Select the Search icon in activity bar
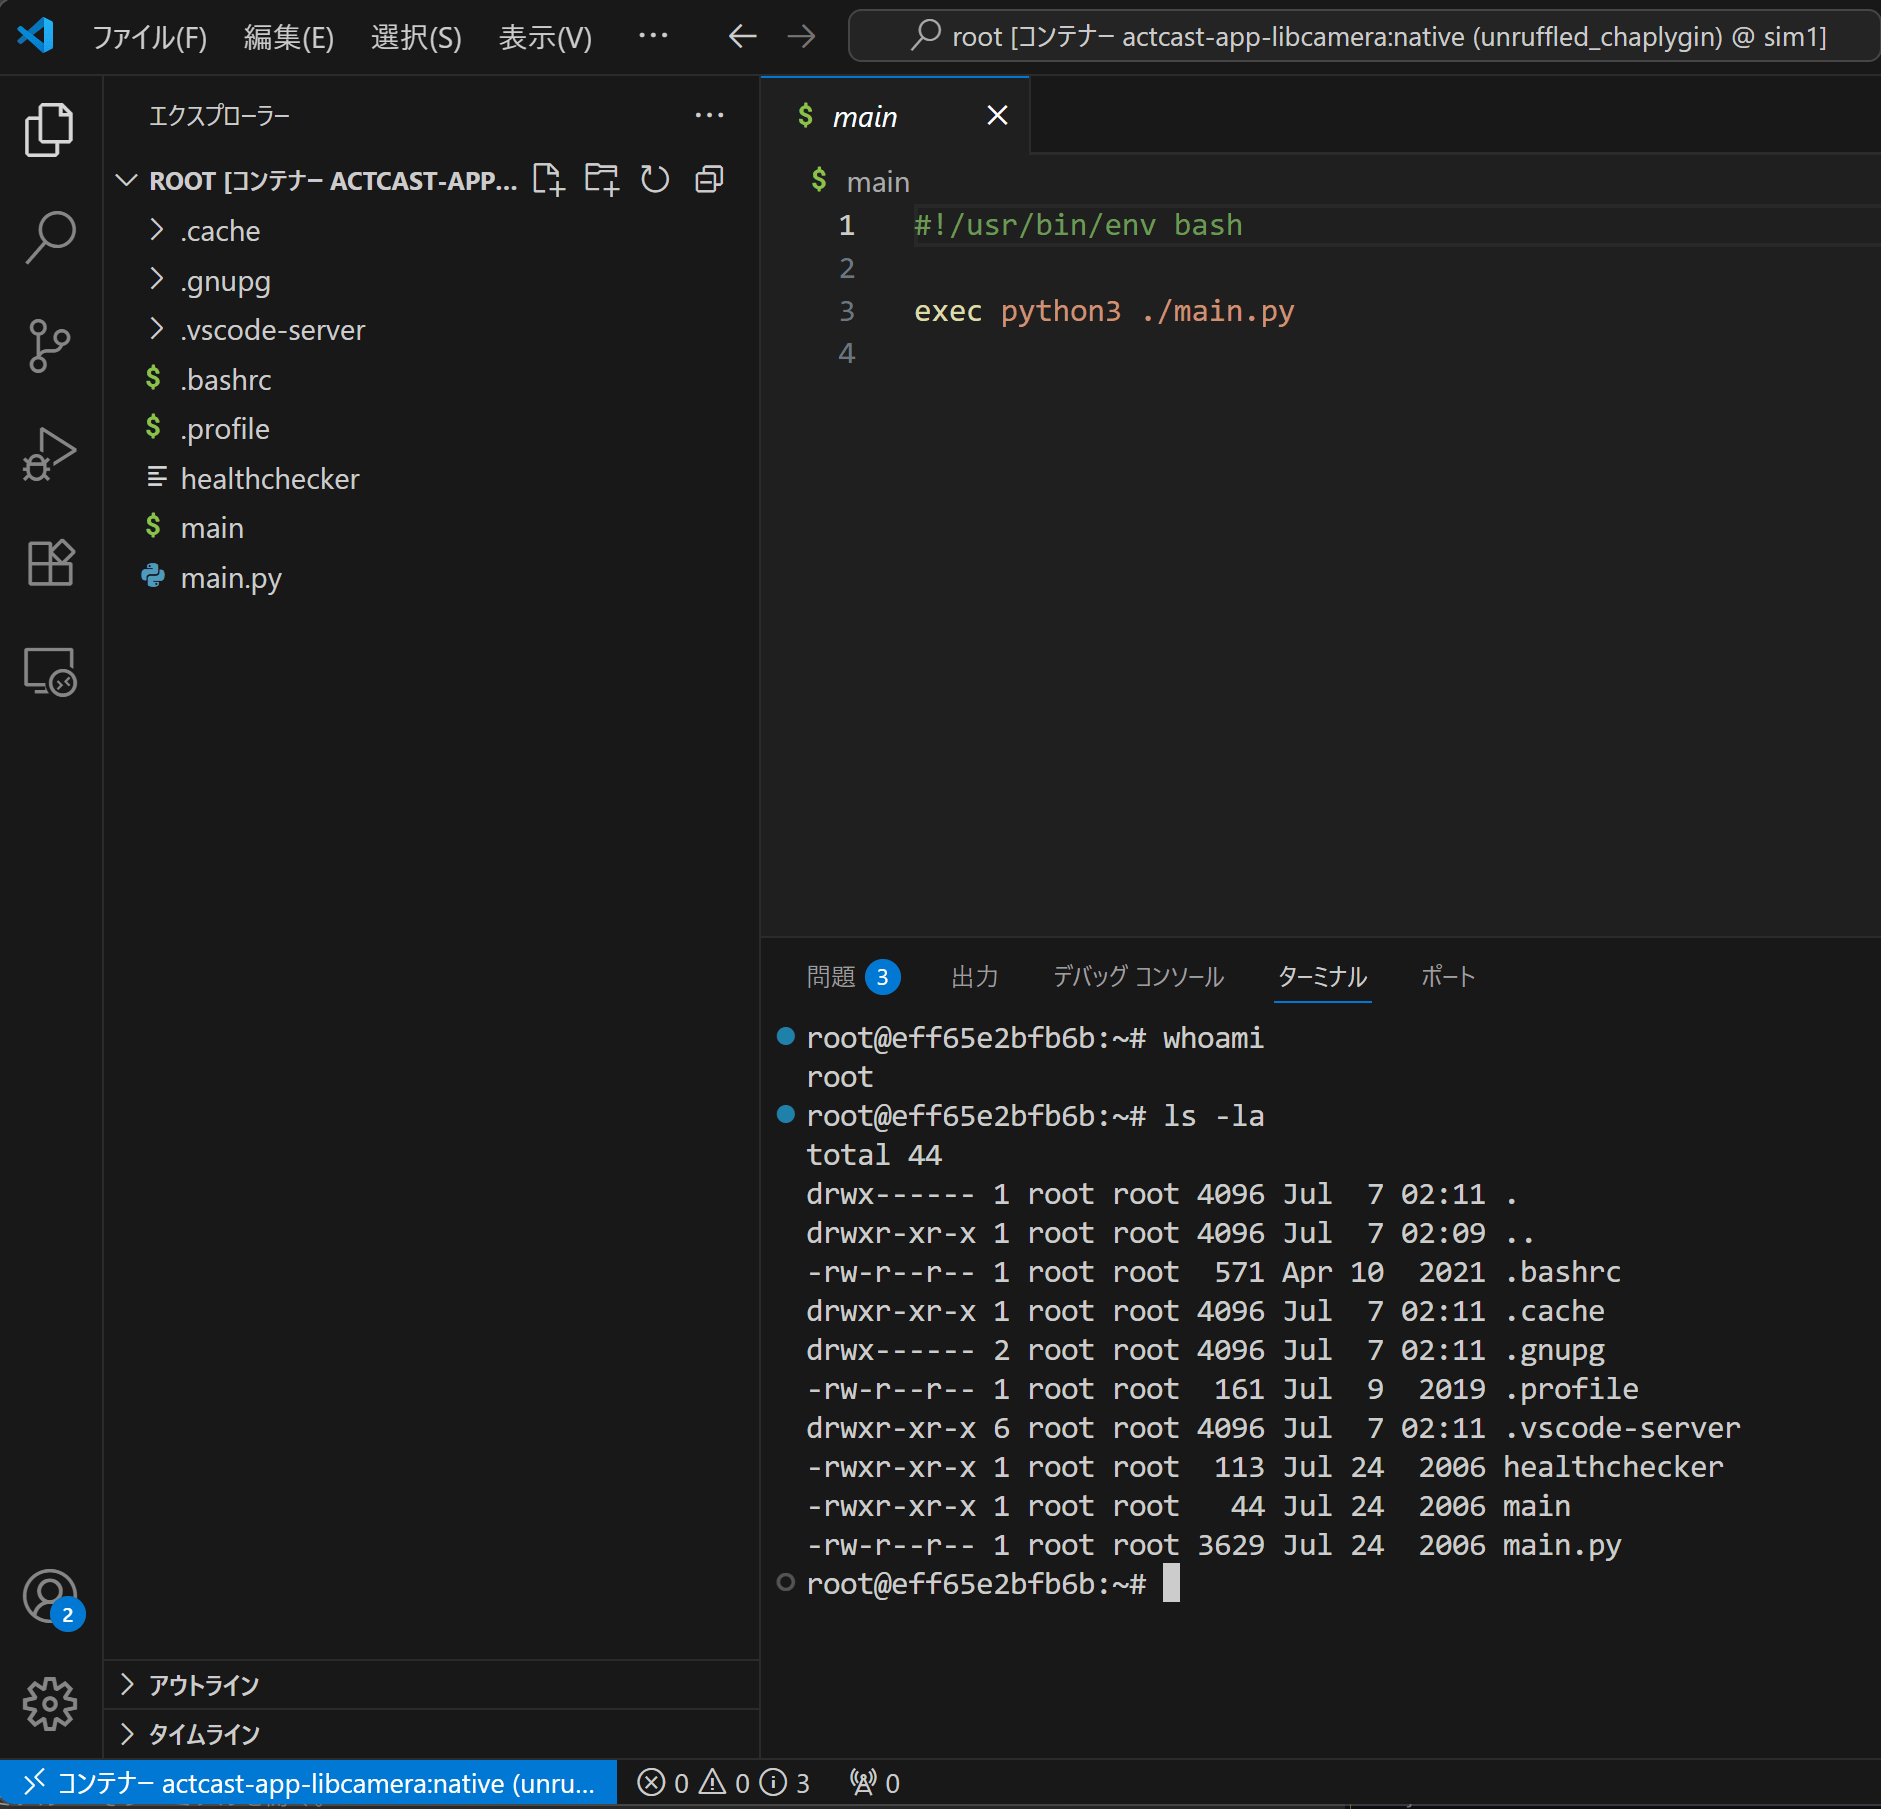Screen dimensions: 1881x1809 49,237
